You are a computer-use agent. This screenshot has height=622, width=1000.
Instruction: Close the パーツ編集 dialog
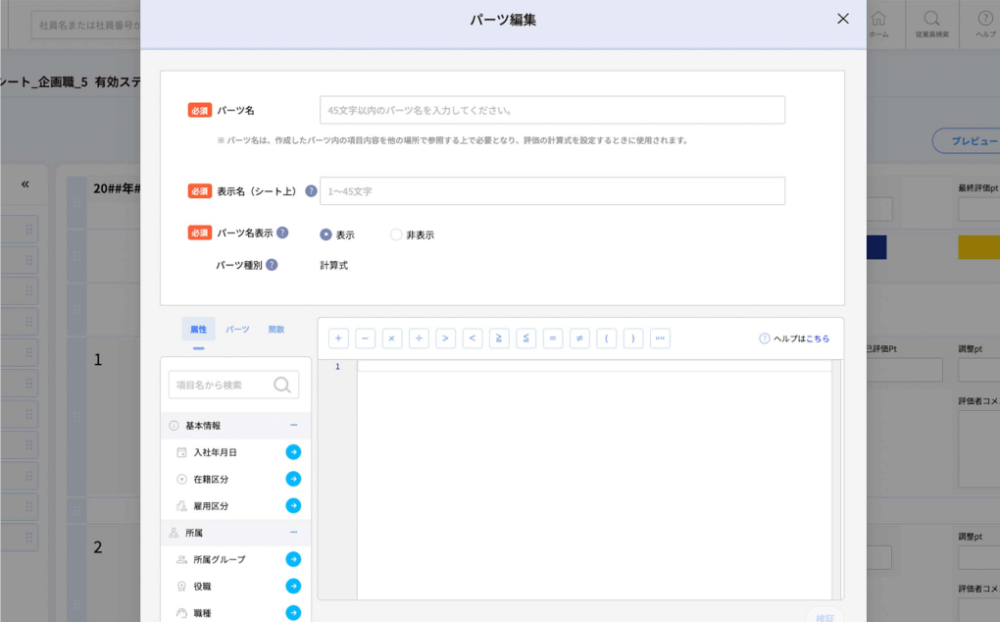(x=843, y=19)
